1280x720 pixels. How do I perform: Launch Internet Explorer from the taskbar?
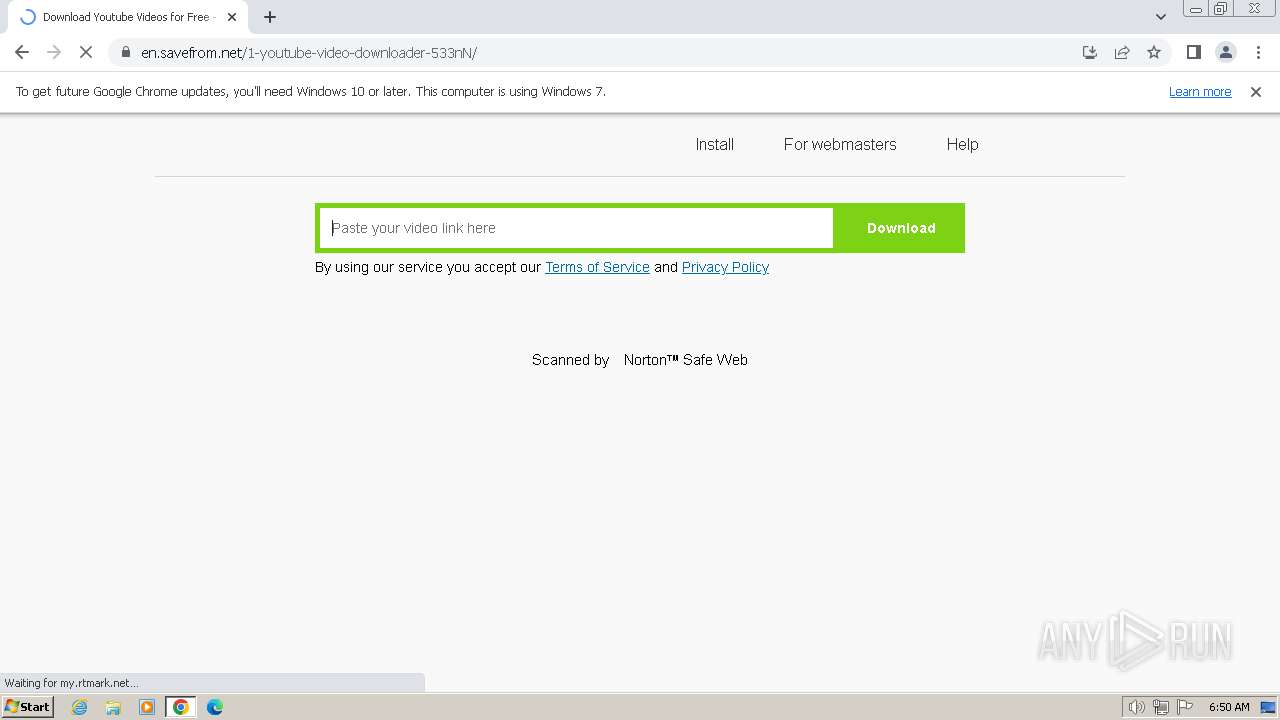(80, 707)
